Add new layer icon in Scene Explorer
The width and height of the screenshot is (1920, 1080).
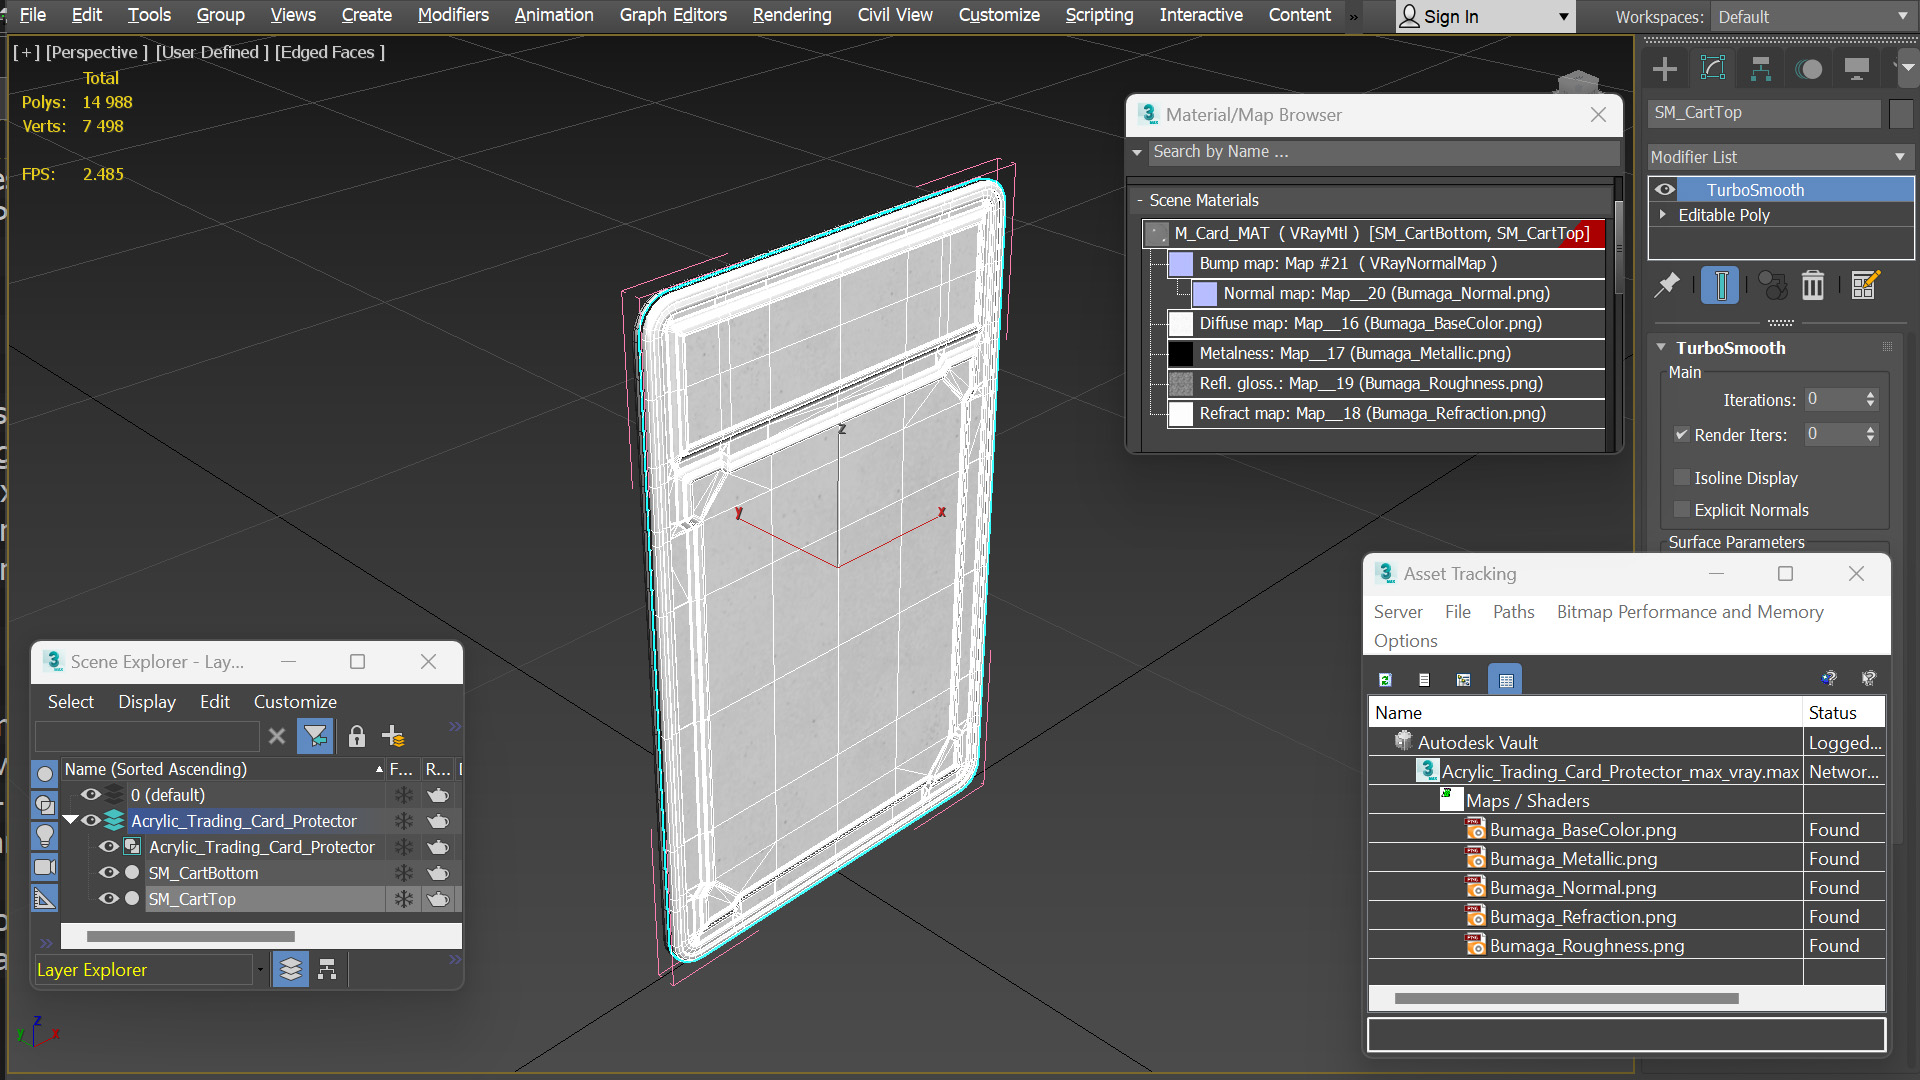(x=394, y=737)
